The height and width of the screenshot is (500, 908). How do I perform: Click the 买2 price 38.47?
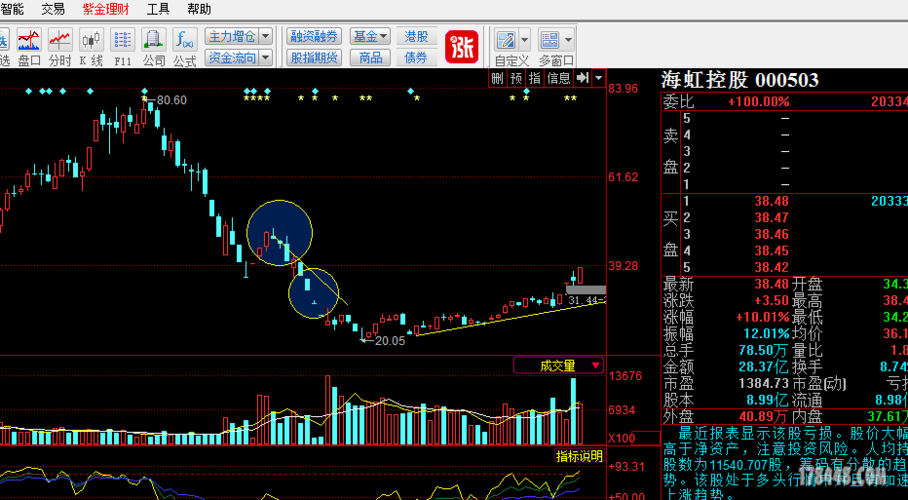coord(771,218)
